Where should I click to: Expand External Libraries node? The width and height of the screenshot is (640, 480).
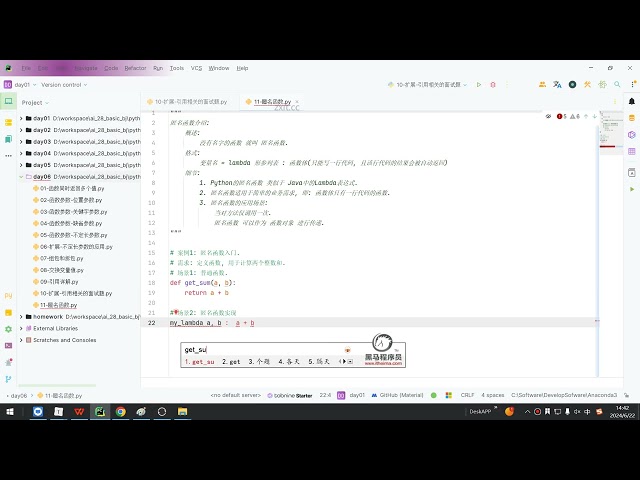pos(21,328)
